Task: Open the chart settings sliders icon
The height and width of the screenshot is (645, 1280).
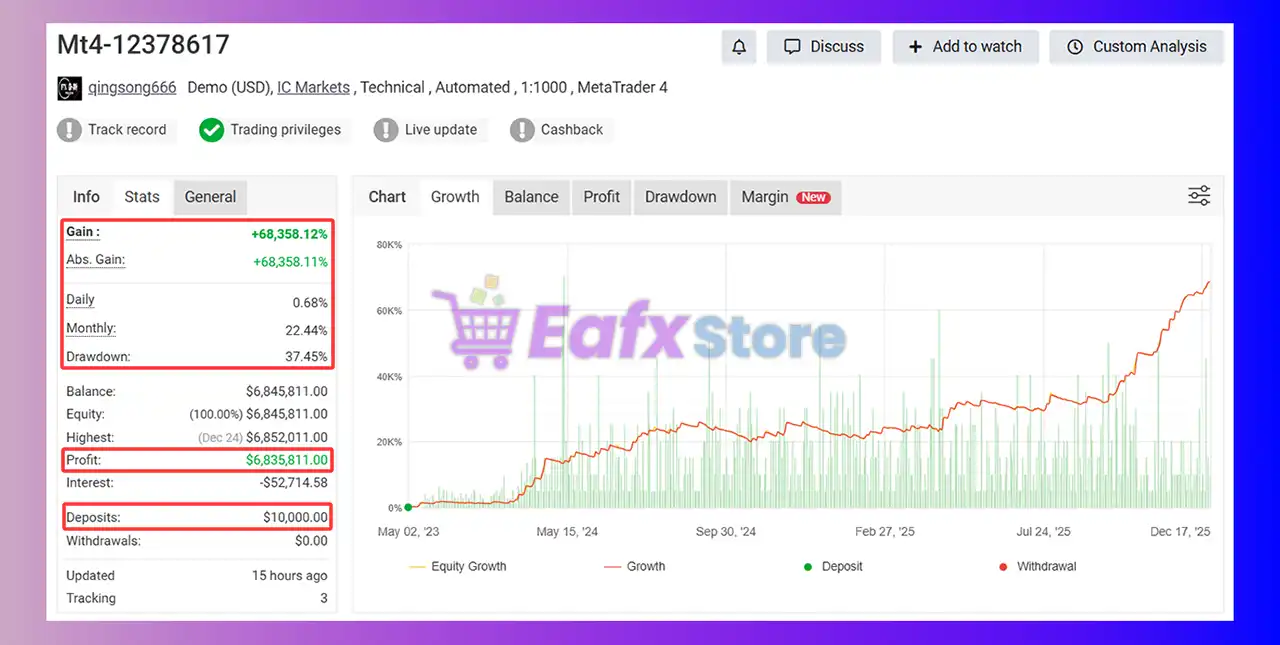Action: point(1198,196)
